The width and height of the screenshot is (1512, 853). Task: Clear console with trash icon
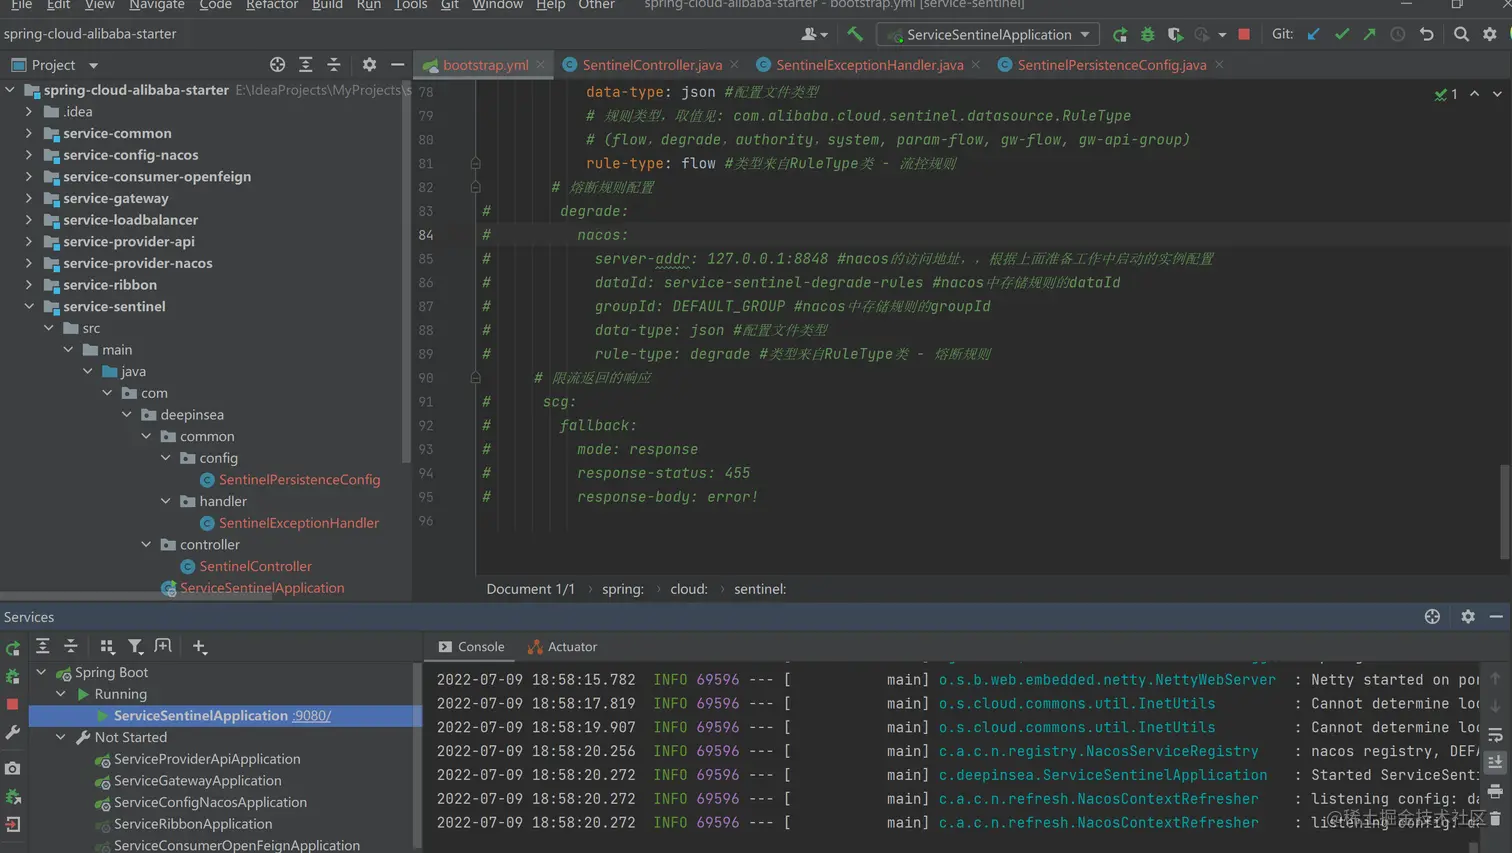[x=1495, y=818]
